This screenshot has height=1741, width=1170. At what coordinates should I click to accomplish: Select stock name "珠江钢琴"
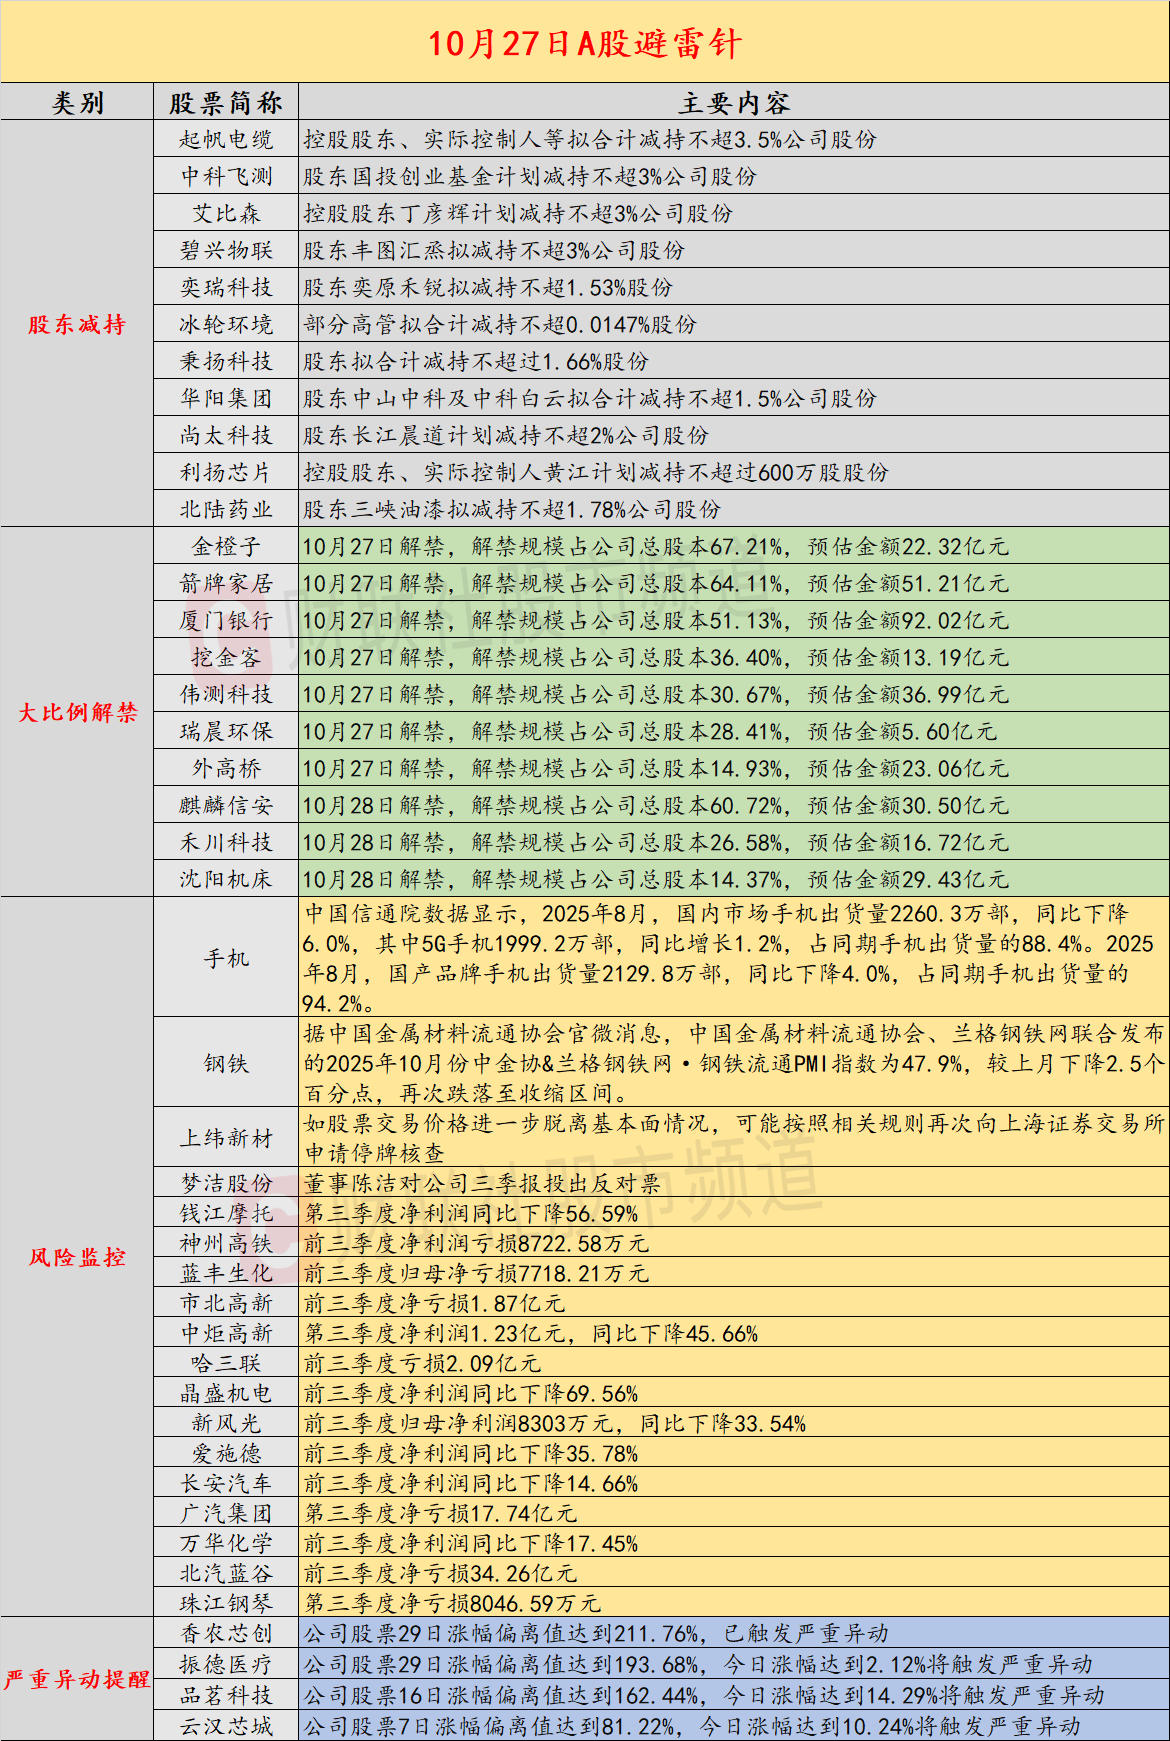coord(226,1604)
